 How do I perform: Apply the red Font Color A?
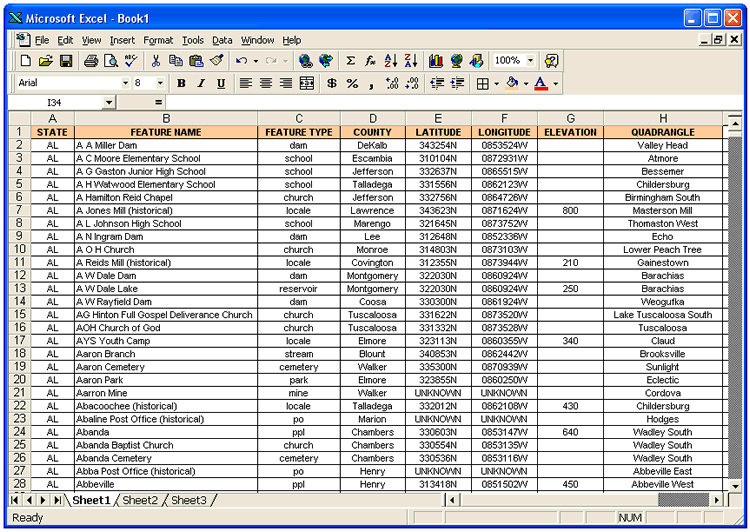click(541, 83)
